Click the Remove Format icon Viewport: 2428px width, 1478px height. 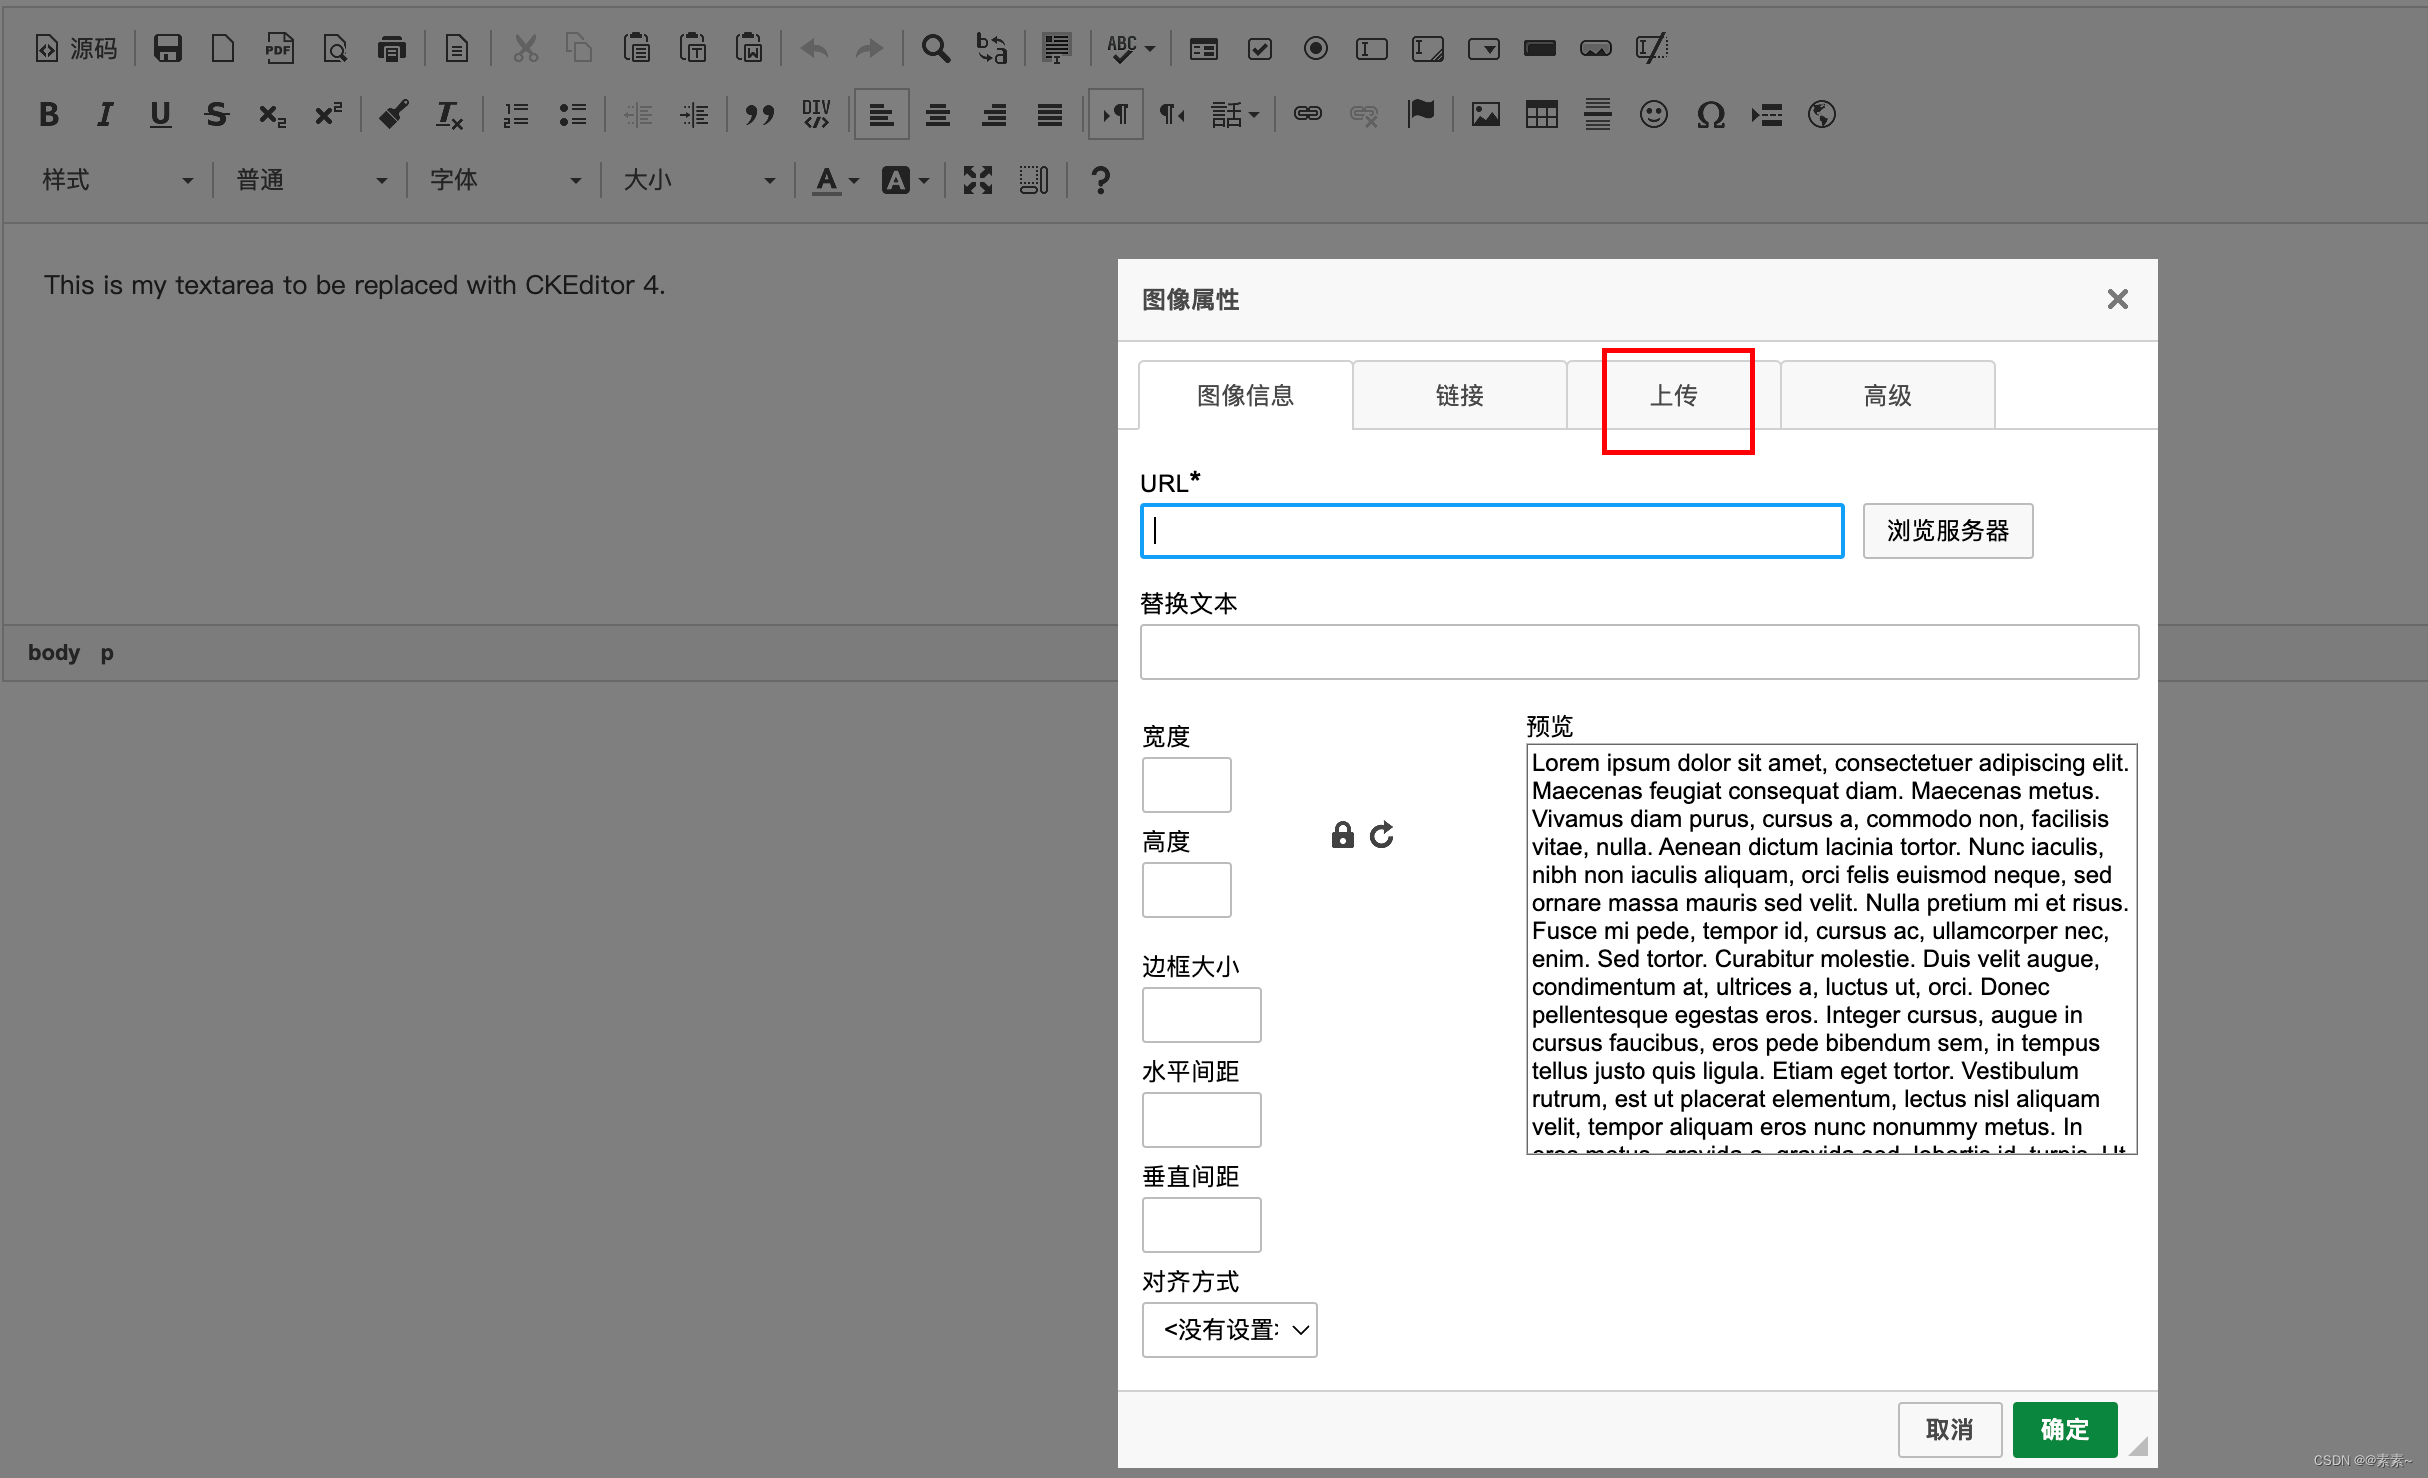[x=450, y=115]
